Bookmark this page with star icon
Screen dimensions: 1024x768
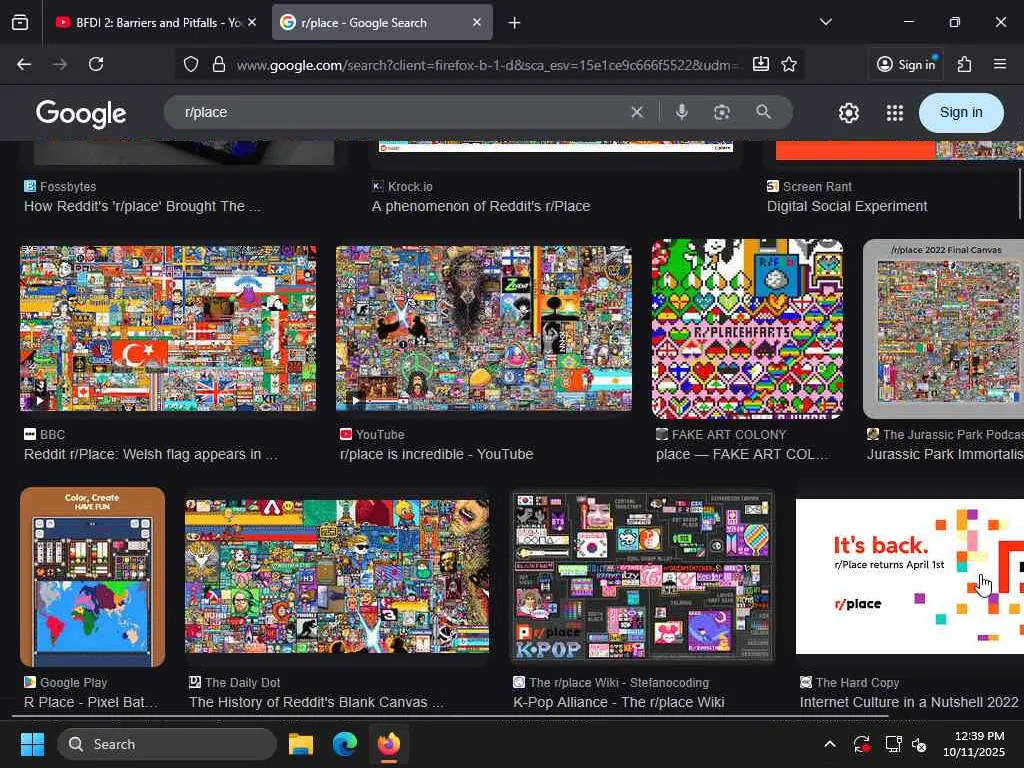coord(789,64)
